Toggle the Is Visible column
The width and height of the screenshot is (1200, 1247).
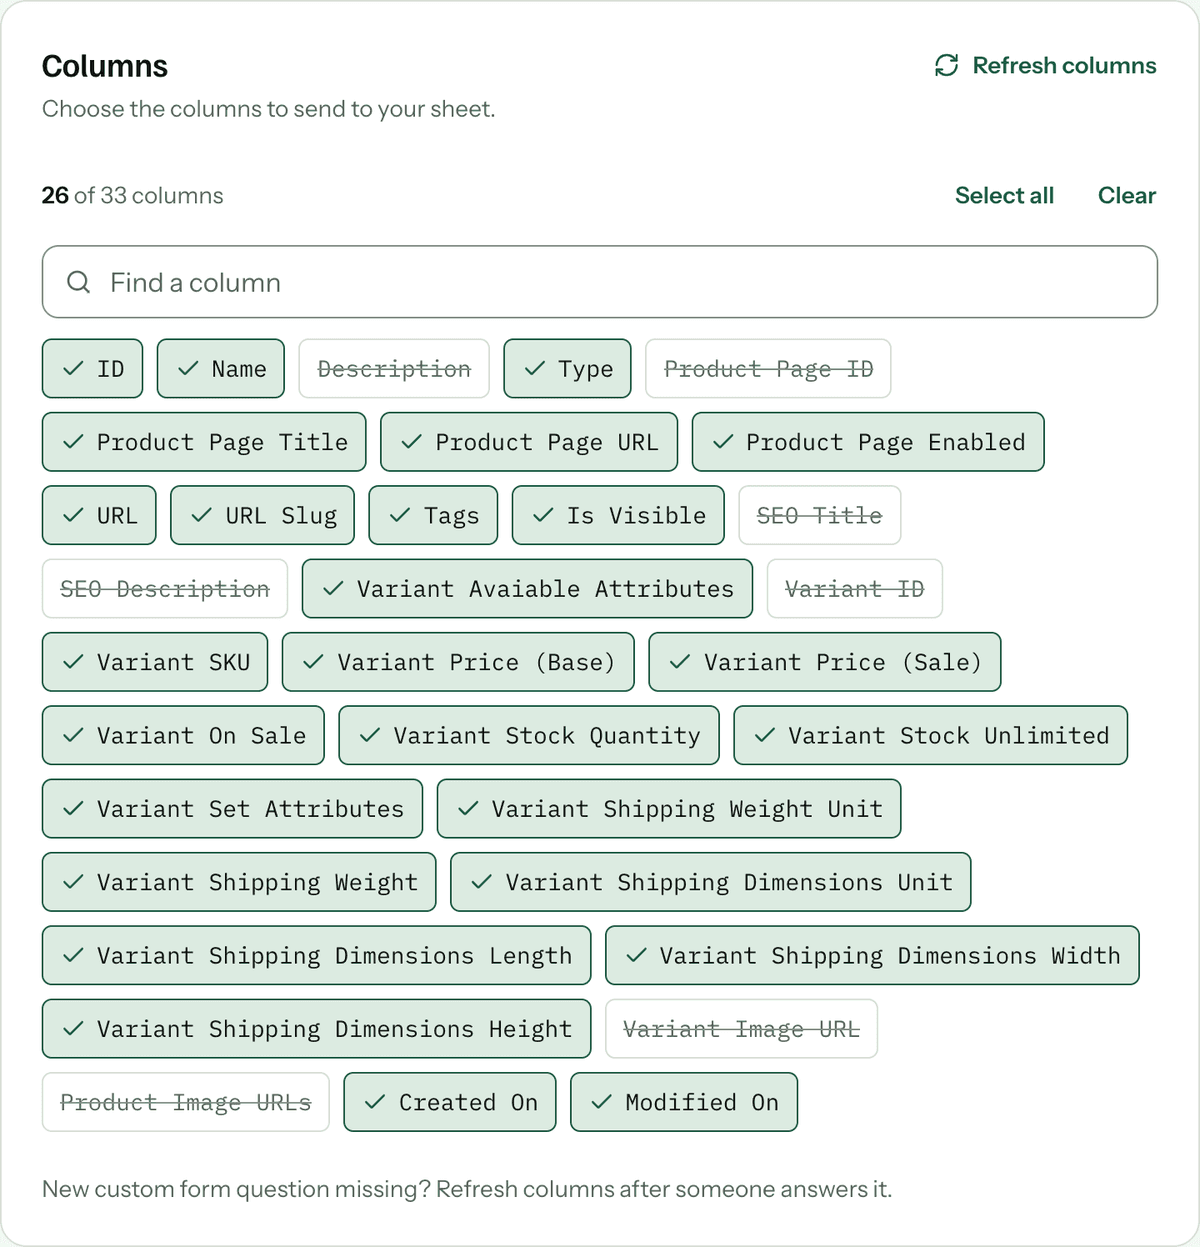tap(618, 515)
